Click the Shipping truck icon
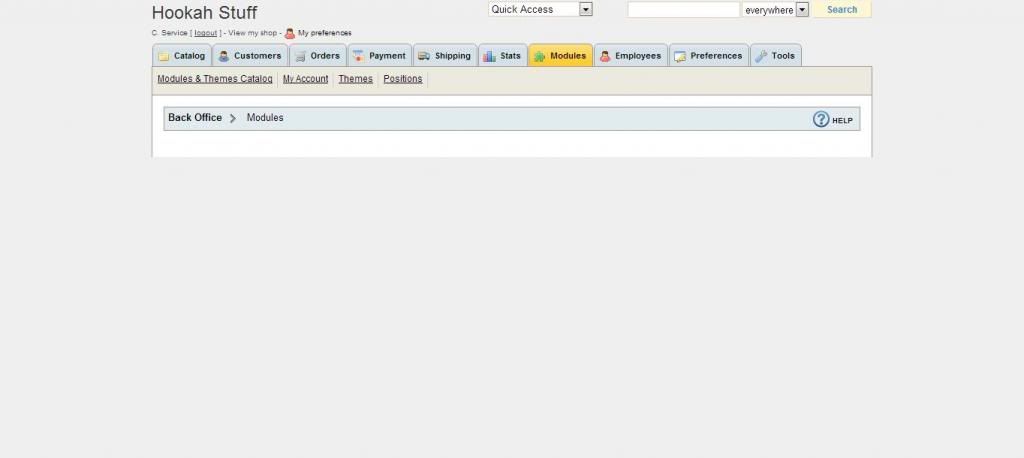1024x458 pixels. point(424,57)
